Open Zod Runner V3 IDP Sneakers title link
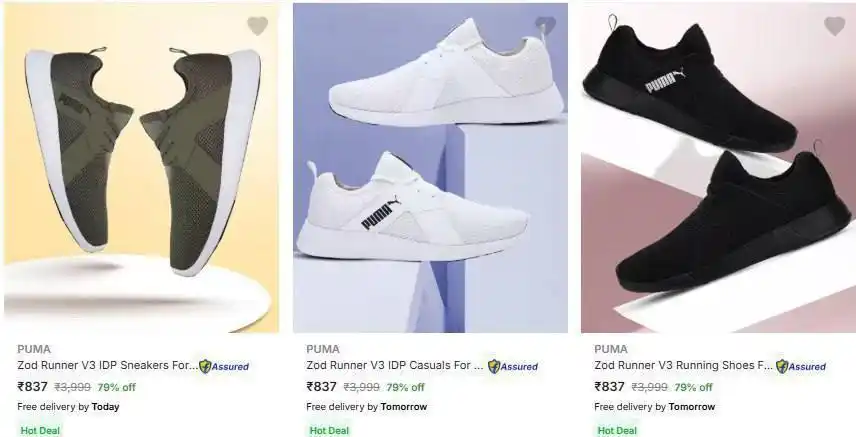 coord(107,366)
